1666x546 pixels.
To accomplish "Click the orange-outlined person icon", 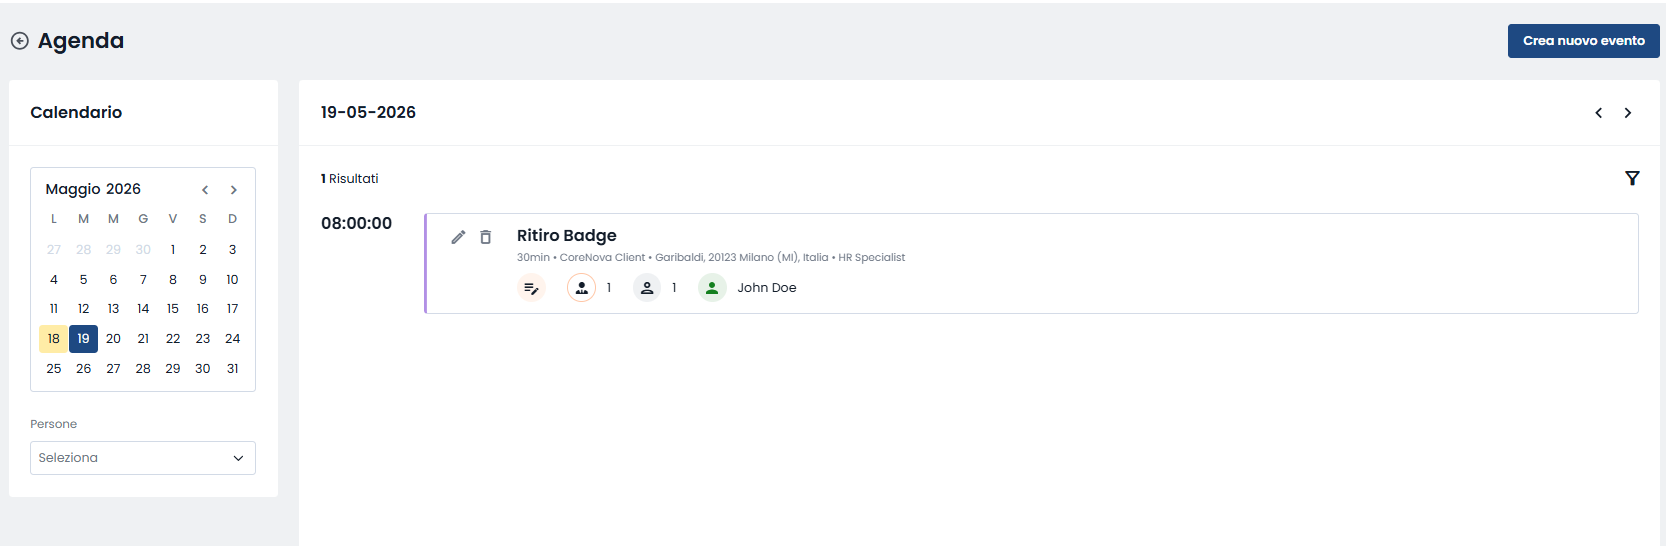I will point(581,288).
